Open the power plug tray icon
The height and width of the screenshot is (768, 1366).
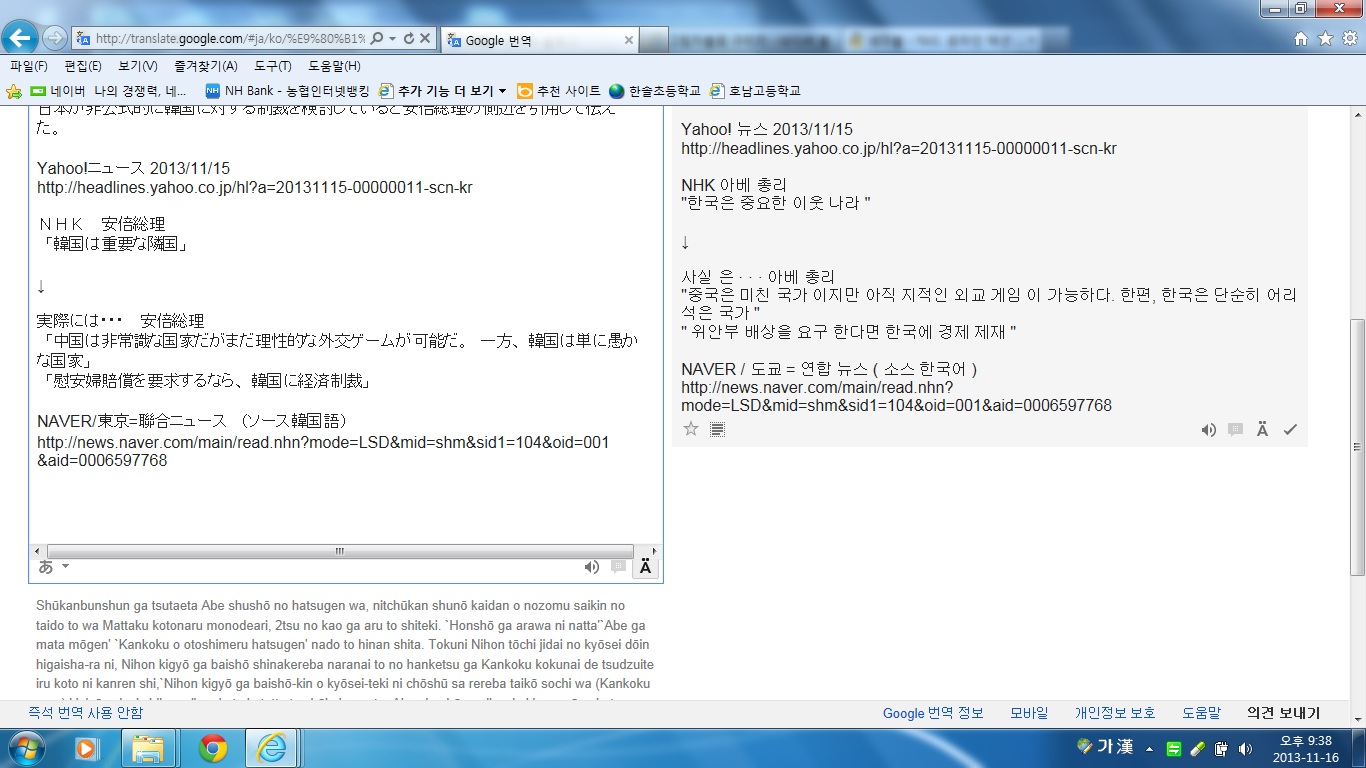(x=1221, y=748)
